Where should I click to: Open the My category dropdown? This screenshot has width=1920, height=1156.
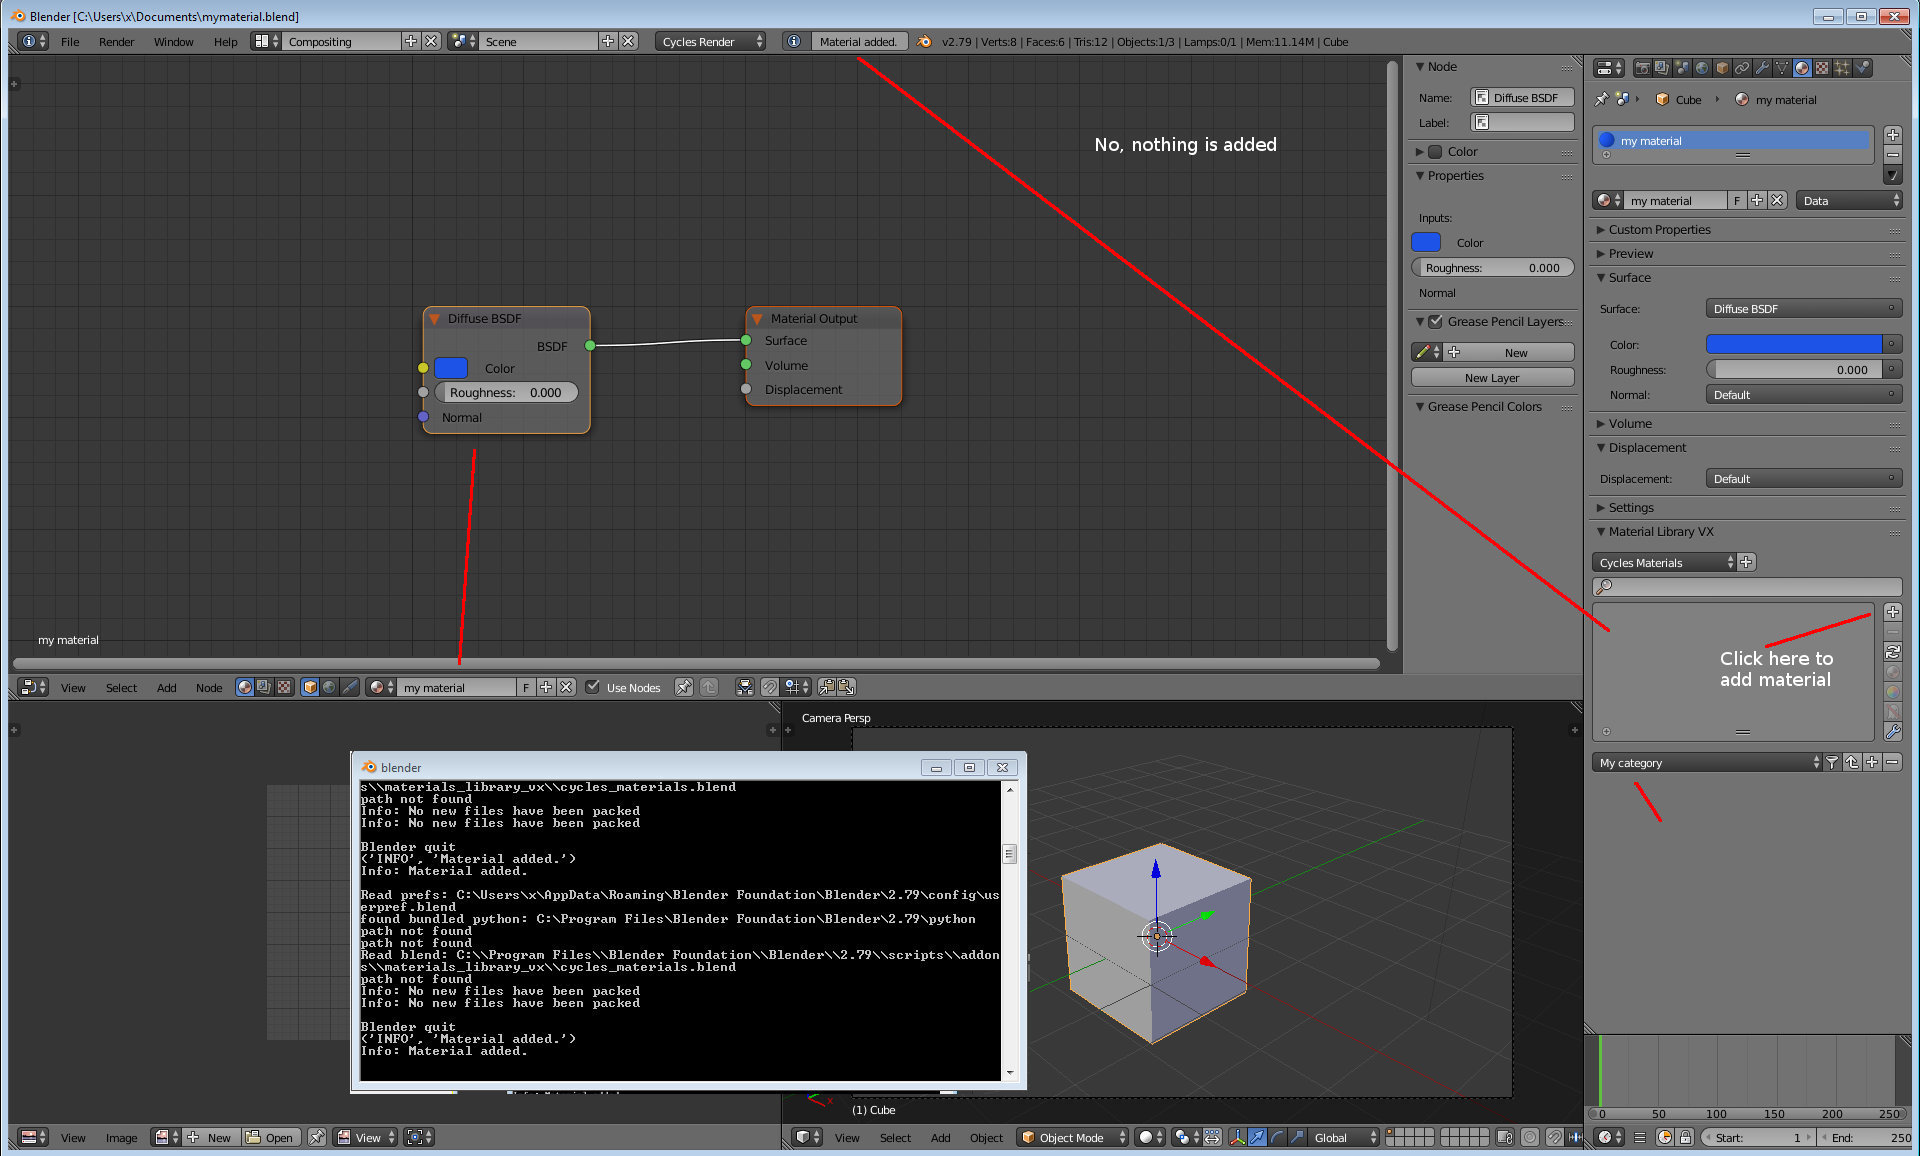[1707, 762]
